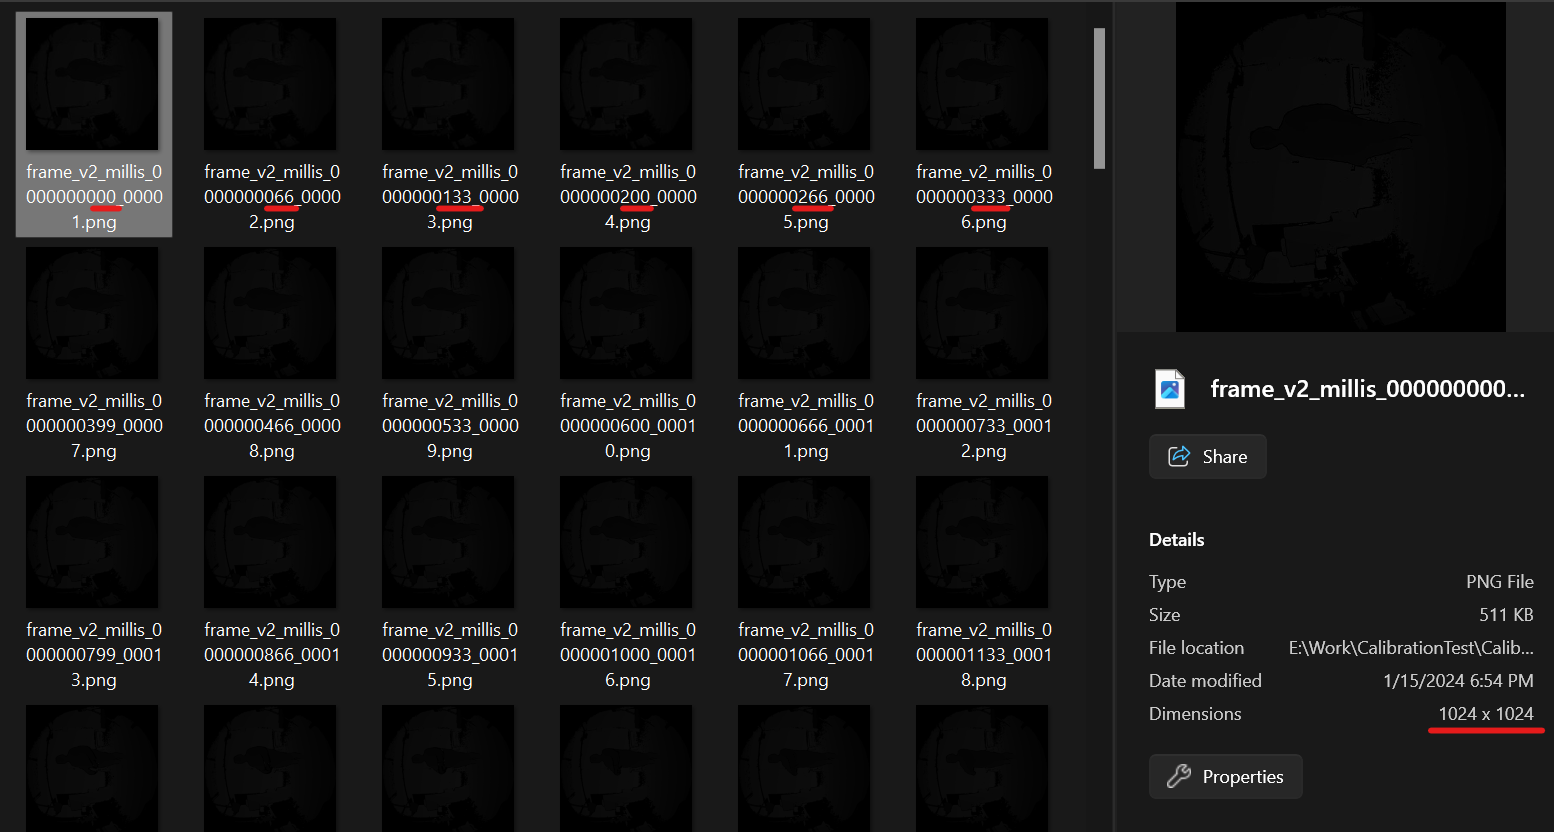The image size is (1554, 832).
Task: Select the file ending 600_00010.png
Action: click(x=626, y=314)
